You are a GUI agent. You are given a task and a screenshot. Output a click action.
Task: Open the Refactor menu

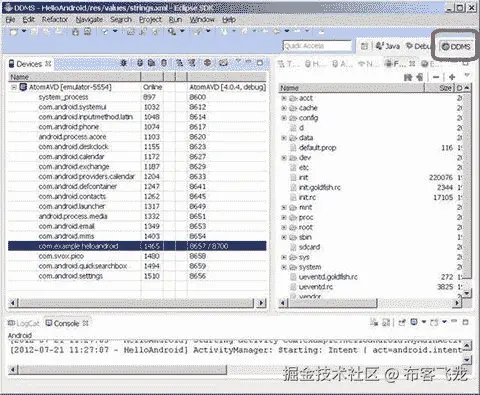point(55,20)
